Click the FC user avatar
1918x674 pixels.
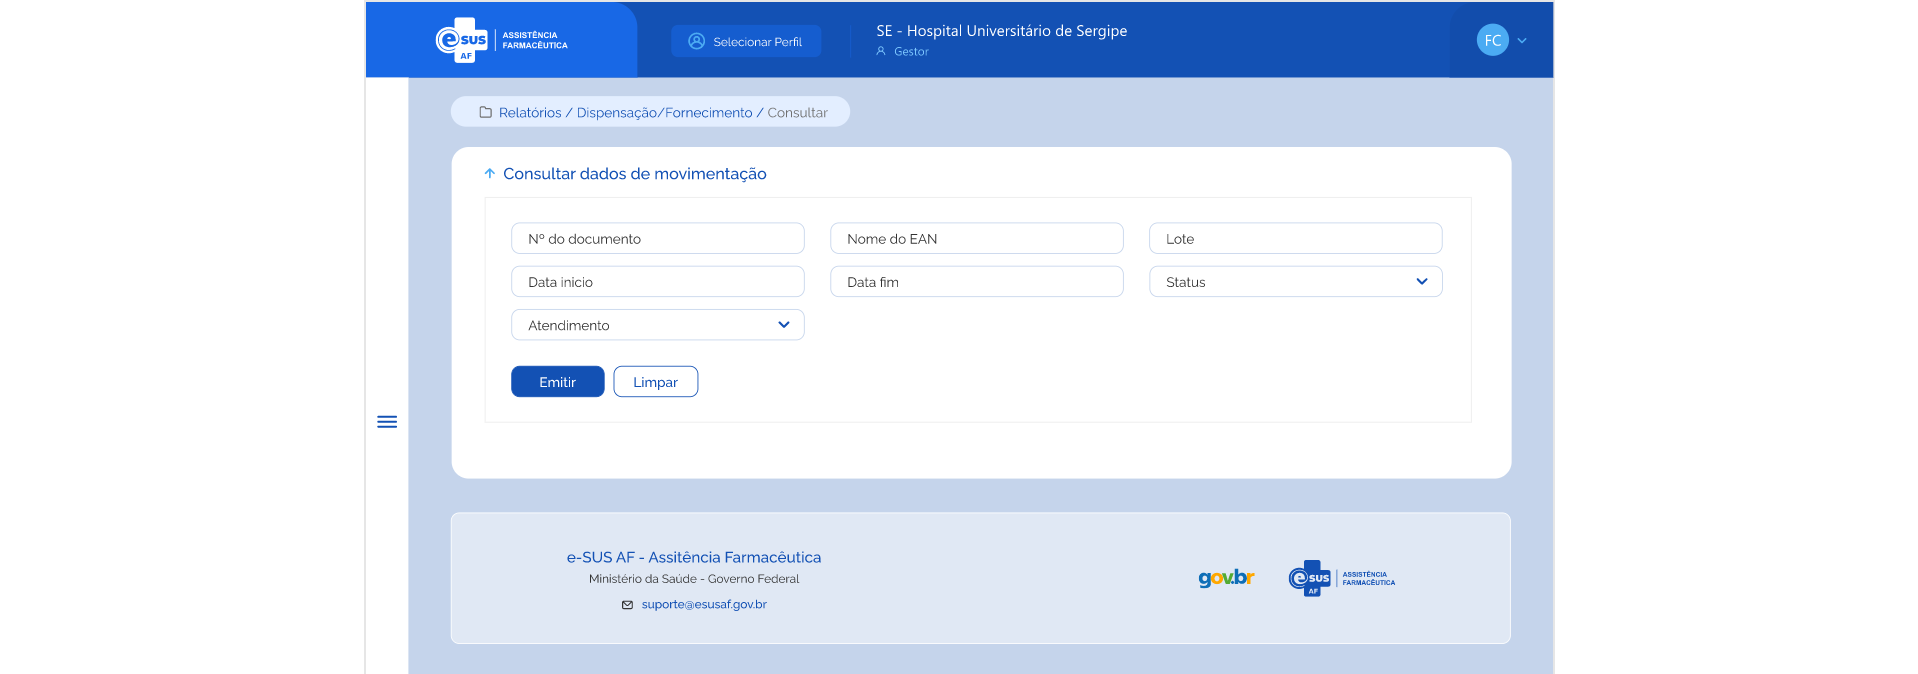point(1492,40)
